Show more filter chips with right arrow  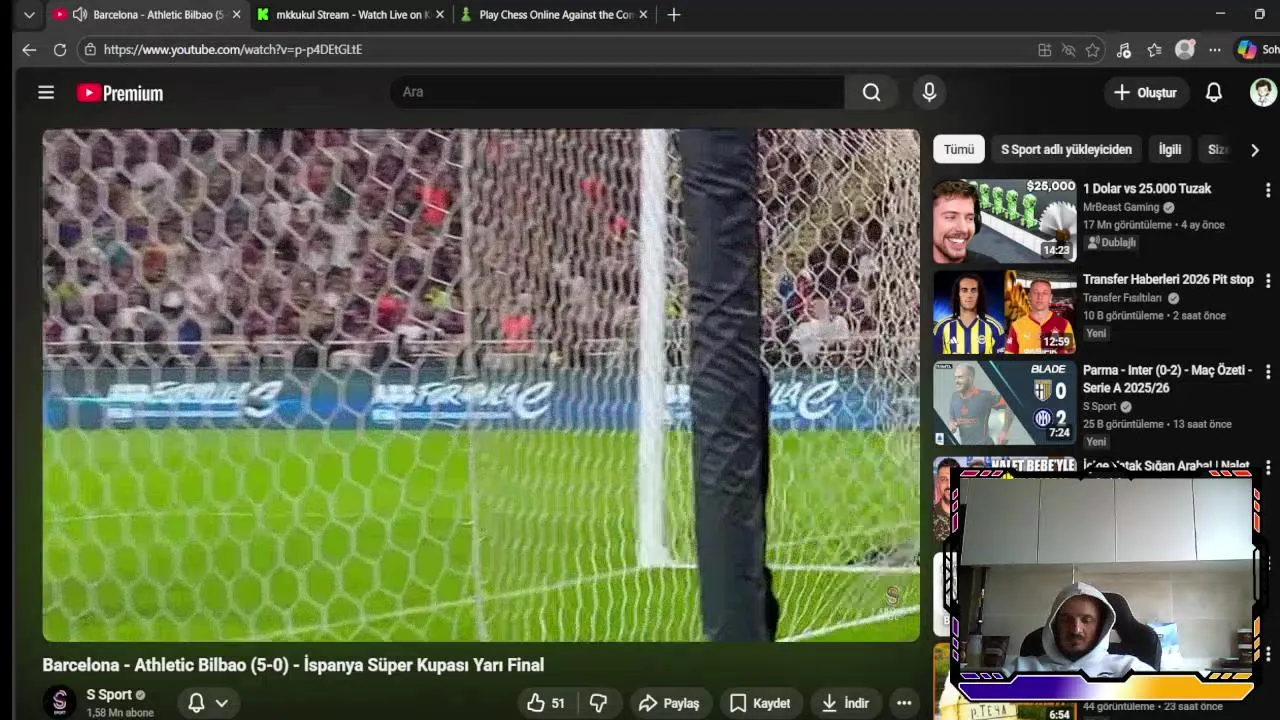[1254, 150]
